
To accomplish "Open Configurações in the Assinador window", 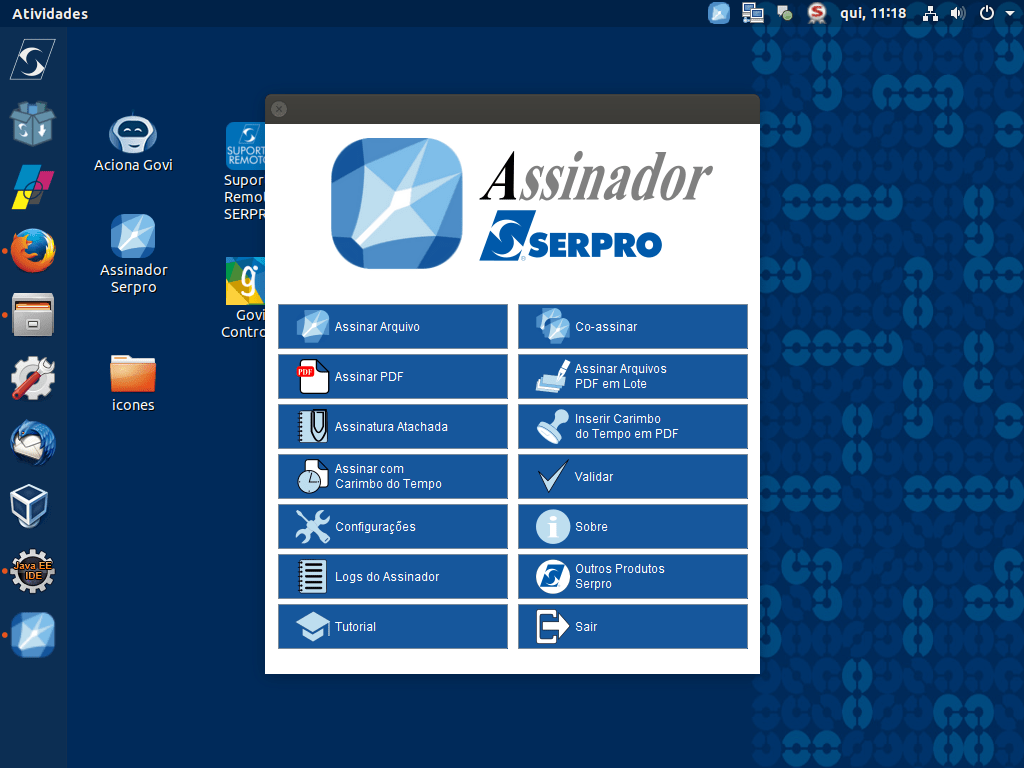I will 392,526.
